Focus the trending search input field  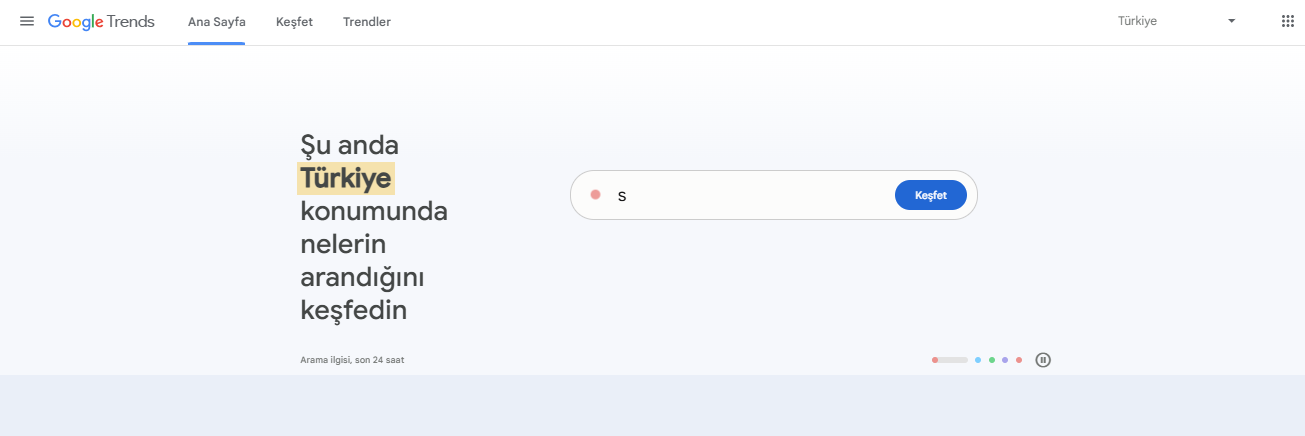pos(750,195)
